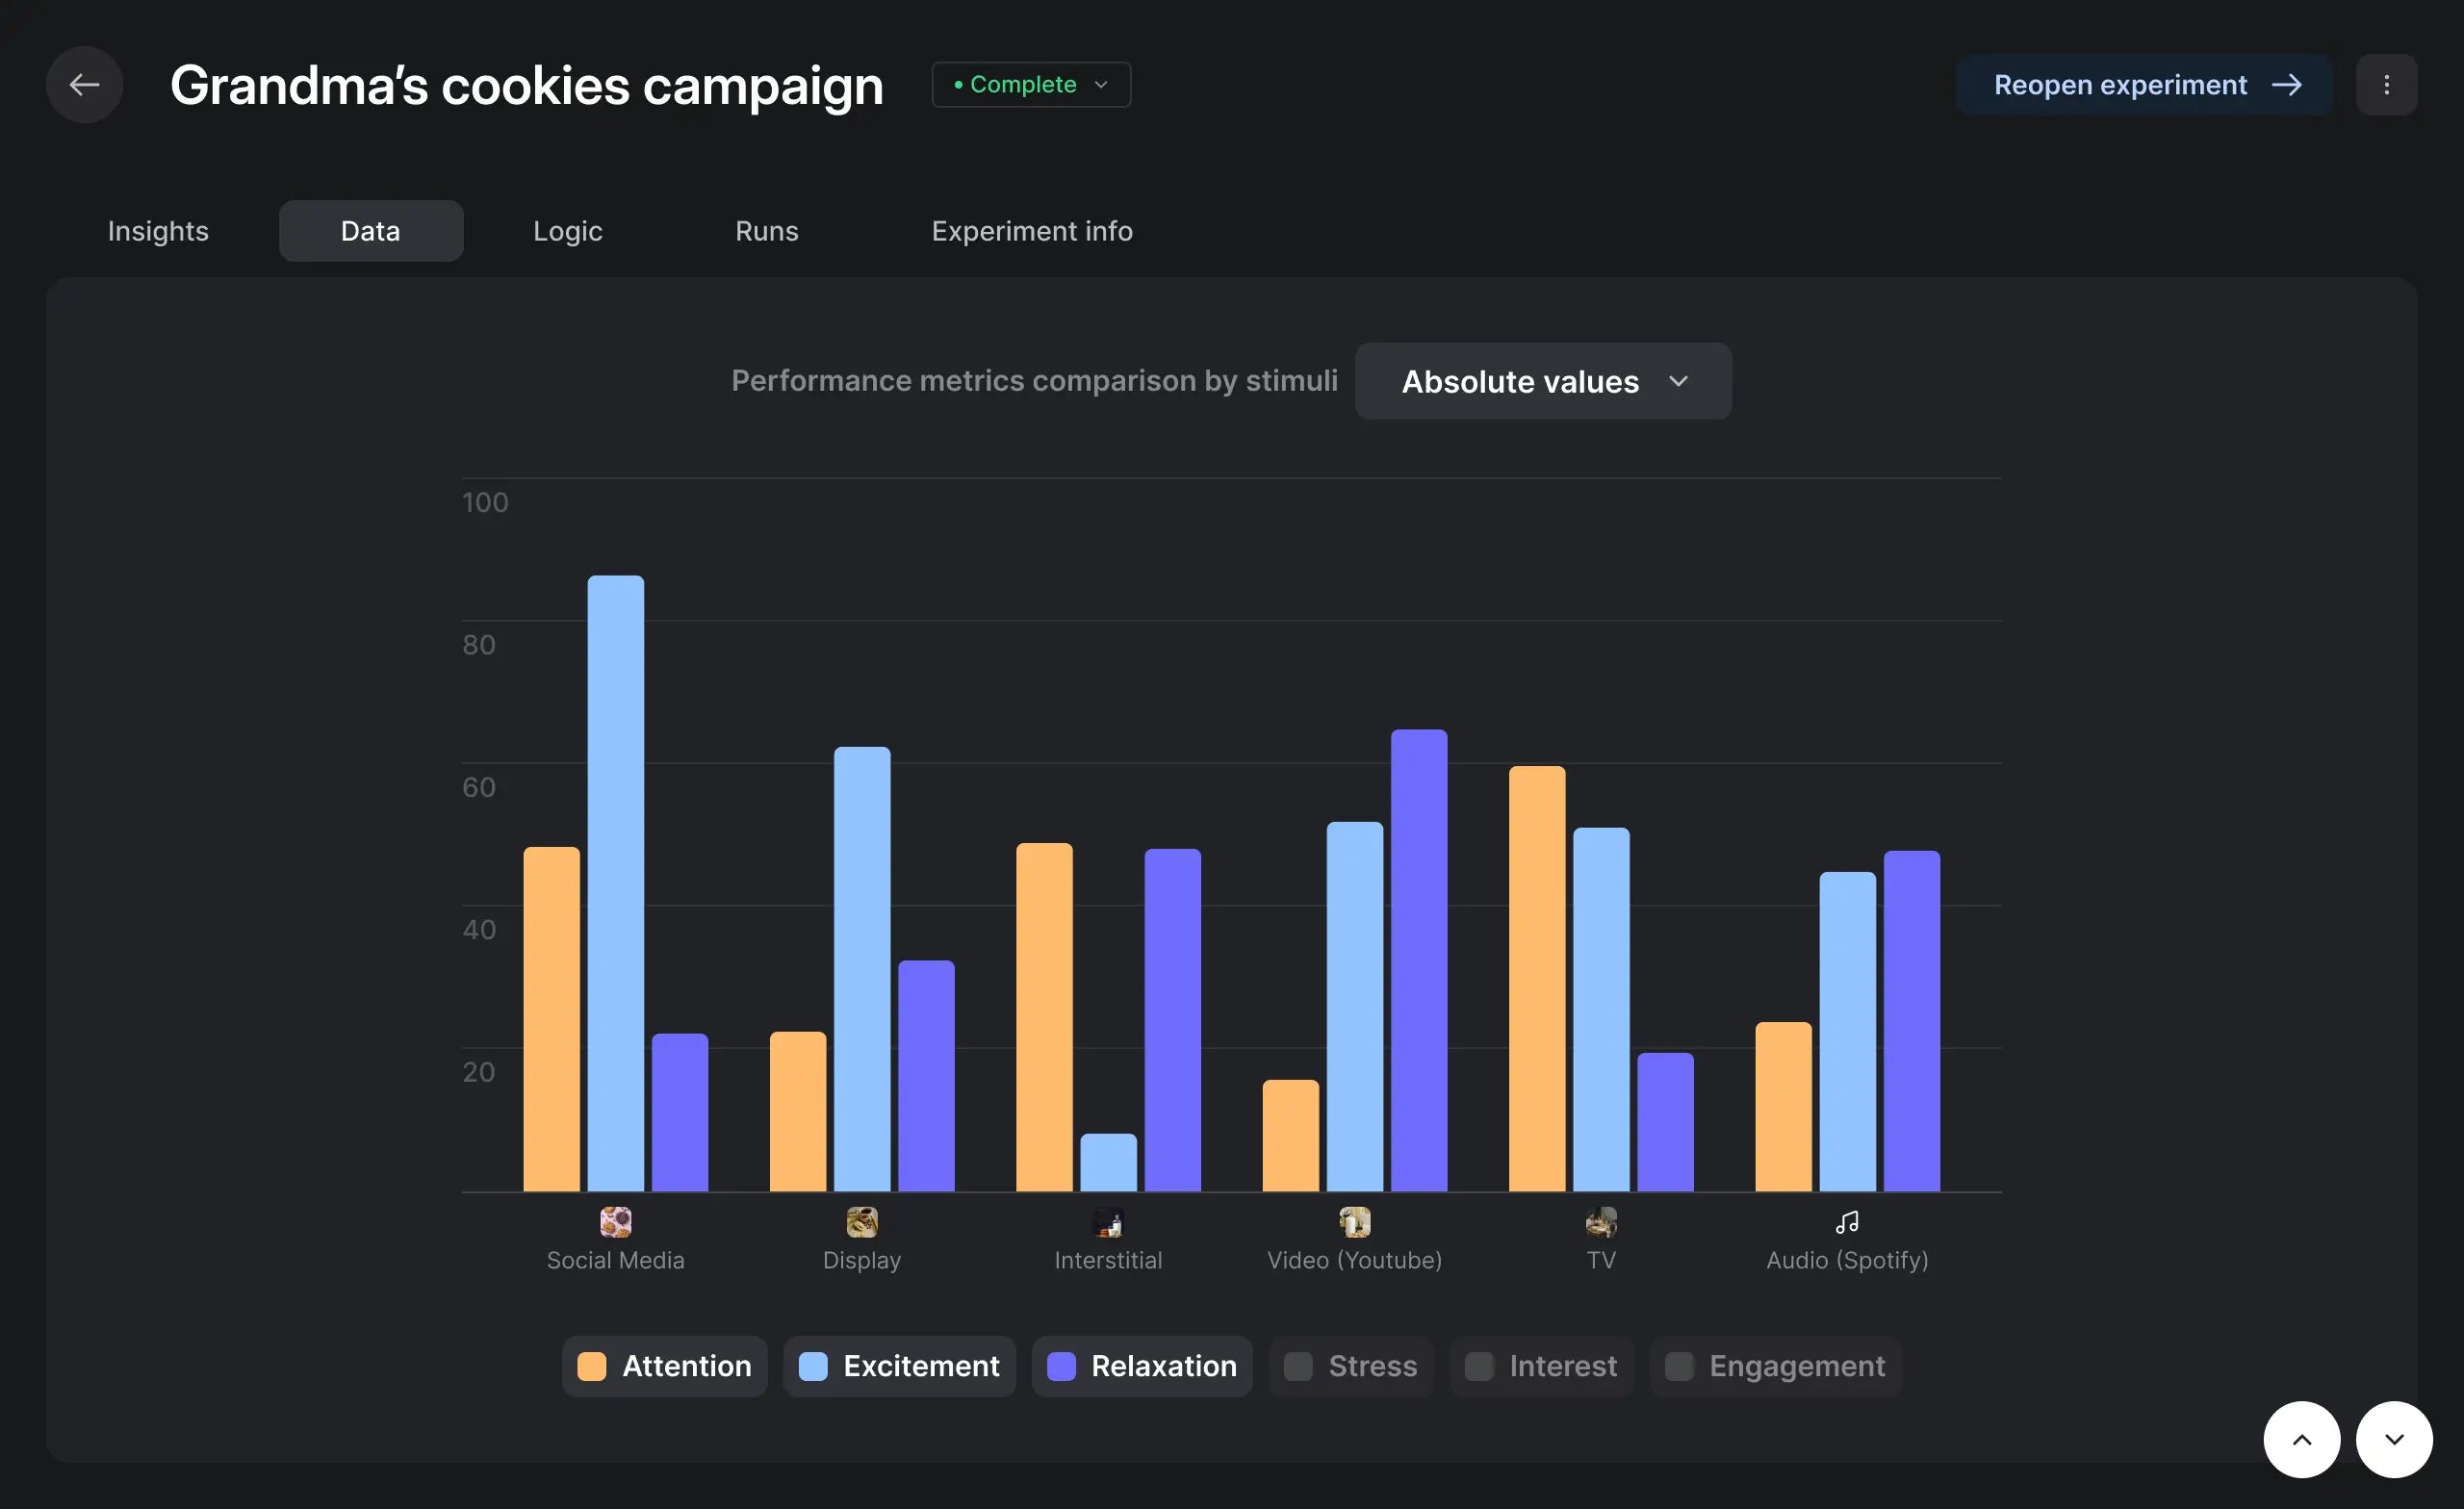Toggle the Interest metric checkbox

click(1479, 1366)
